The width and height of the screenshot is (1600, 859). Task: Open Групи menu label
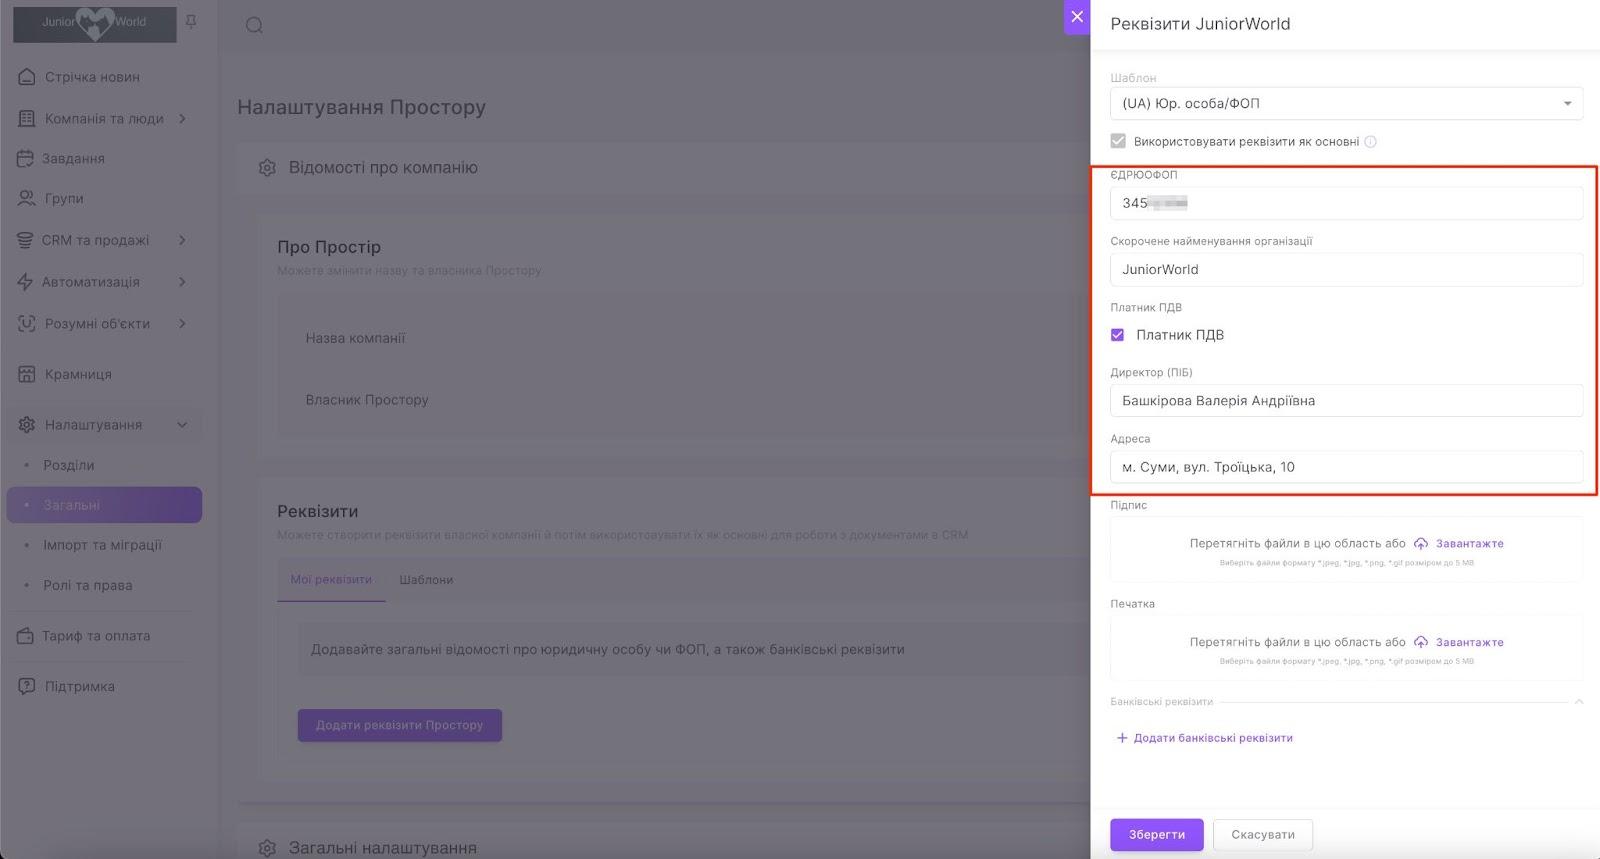(64, 198)
